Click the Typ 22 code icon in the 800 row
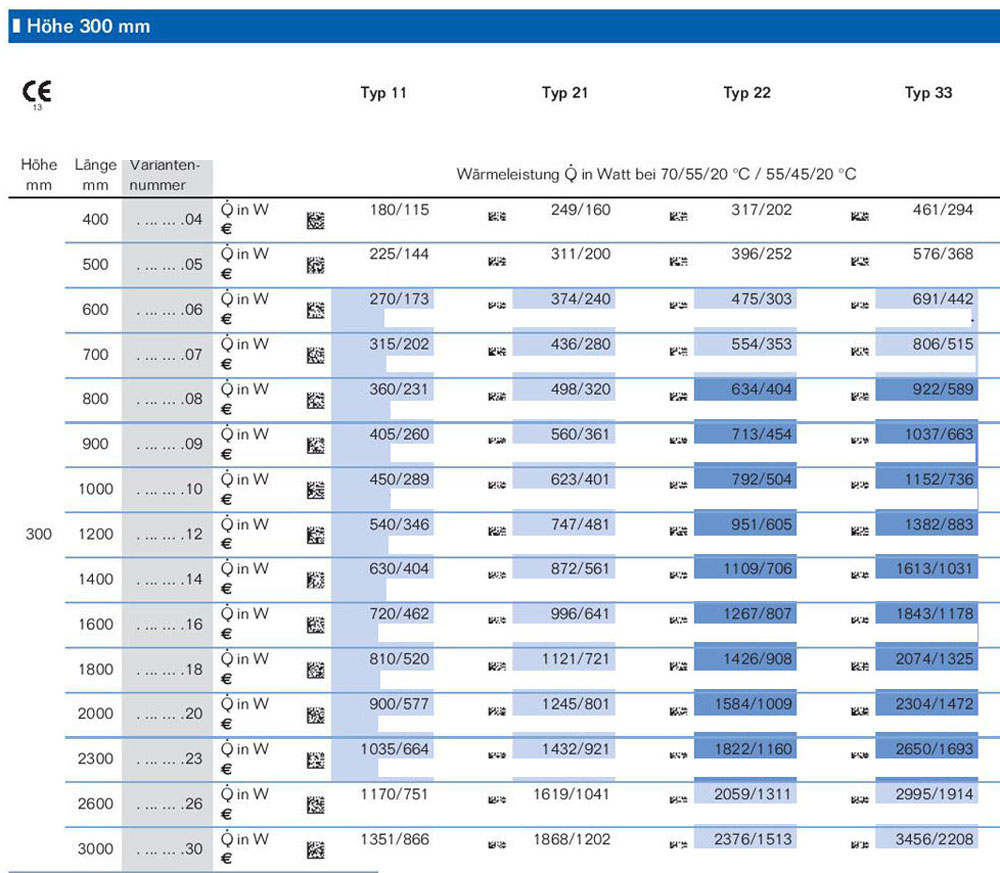1000x873 pixels. (x=679, y=396)
